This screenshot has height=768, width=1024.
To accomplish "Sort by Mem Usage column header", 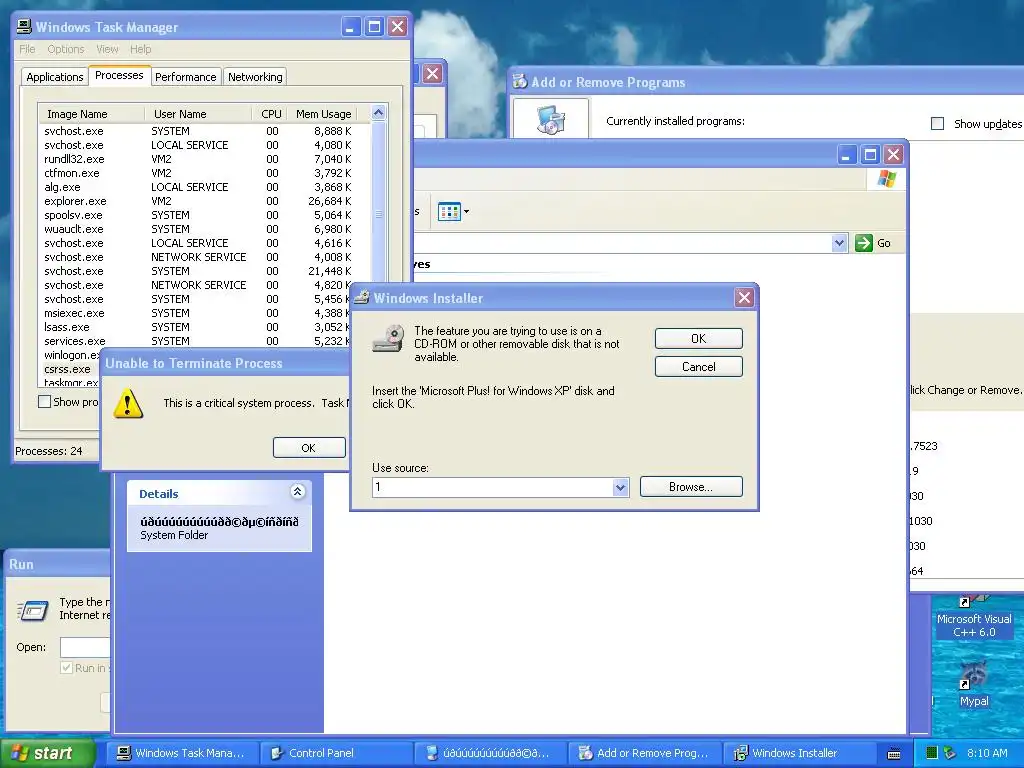I will click(x=323, y=114).
